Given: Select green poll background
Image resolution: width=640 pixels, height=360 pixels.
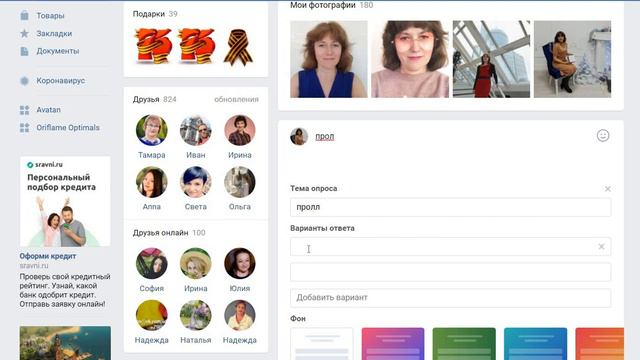Looking at the screenshot, I should [x=464, y=344].
